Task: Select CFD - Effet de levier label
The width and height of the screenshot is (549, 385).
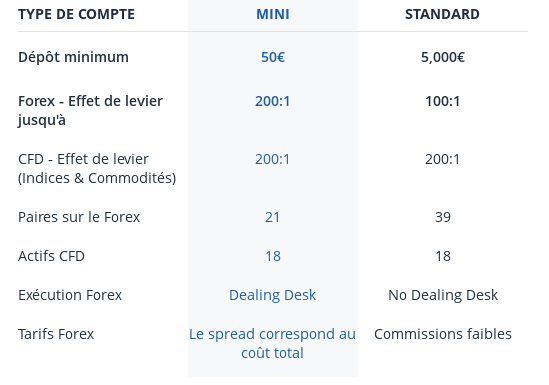Action: pos(97,169)
